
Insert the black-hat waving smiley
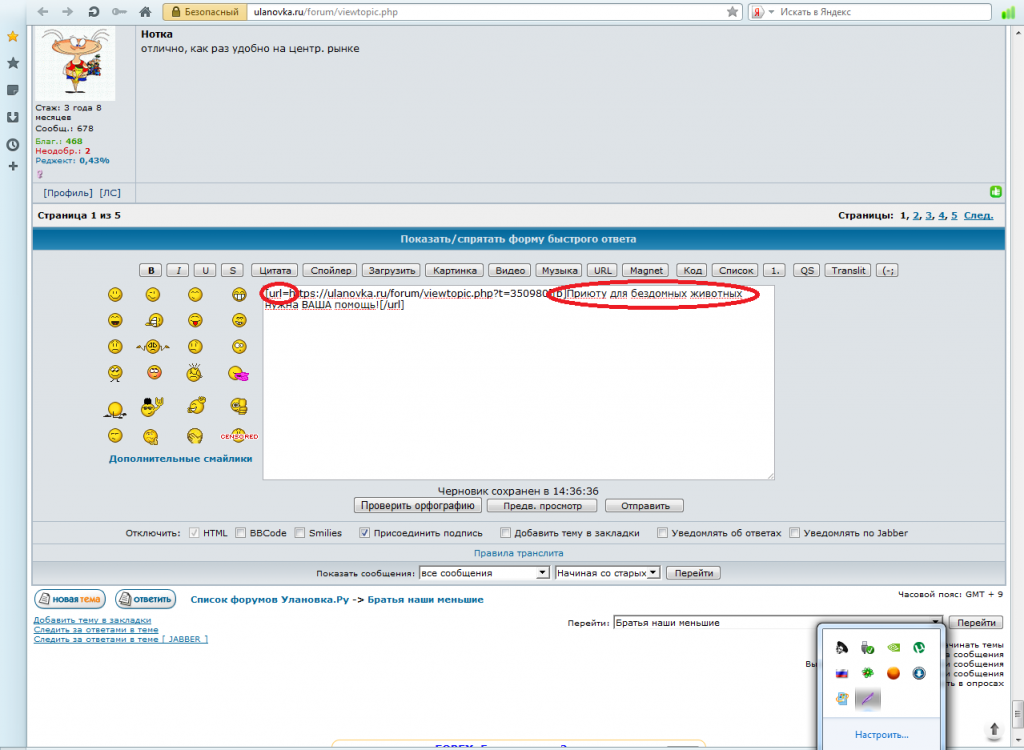(152, 407)
